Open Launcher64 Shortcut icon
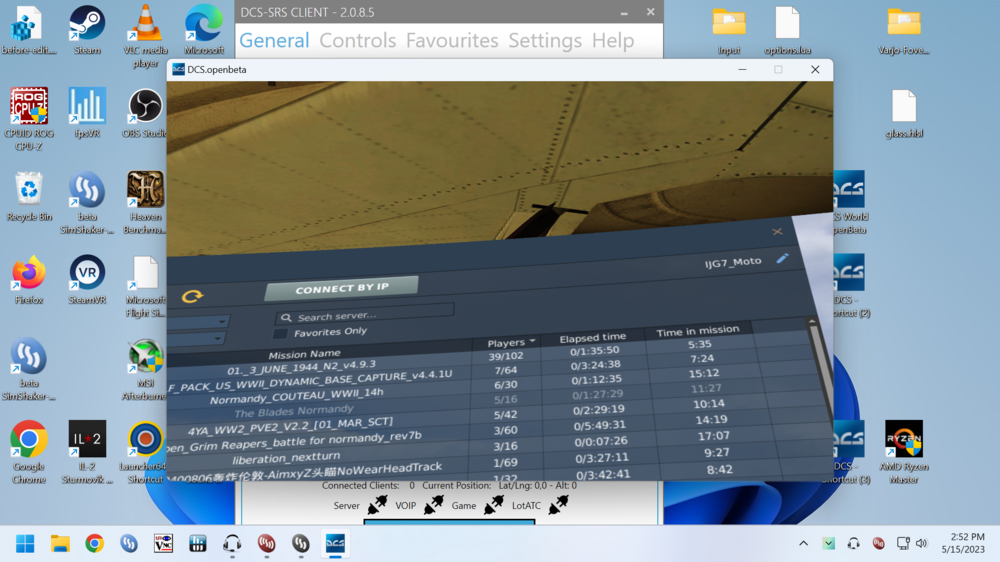 click(x=144, y=452)
